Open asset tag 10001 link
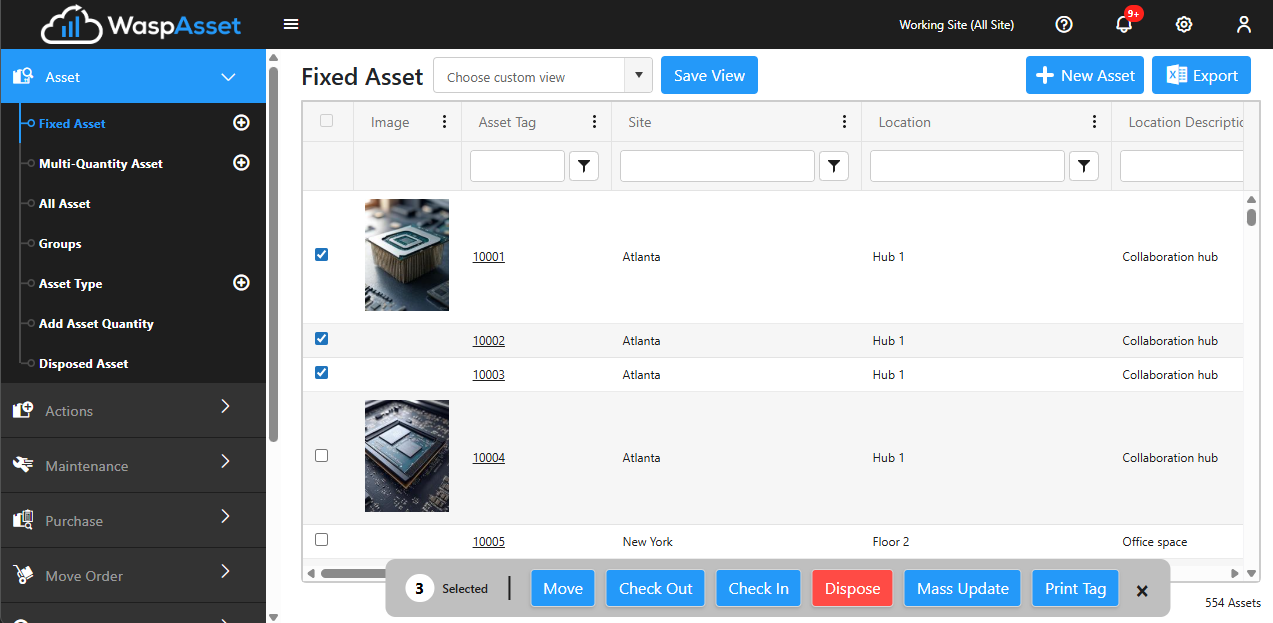The image size is (1273, 623). 489,257
